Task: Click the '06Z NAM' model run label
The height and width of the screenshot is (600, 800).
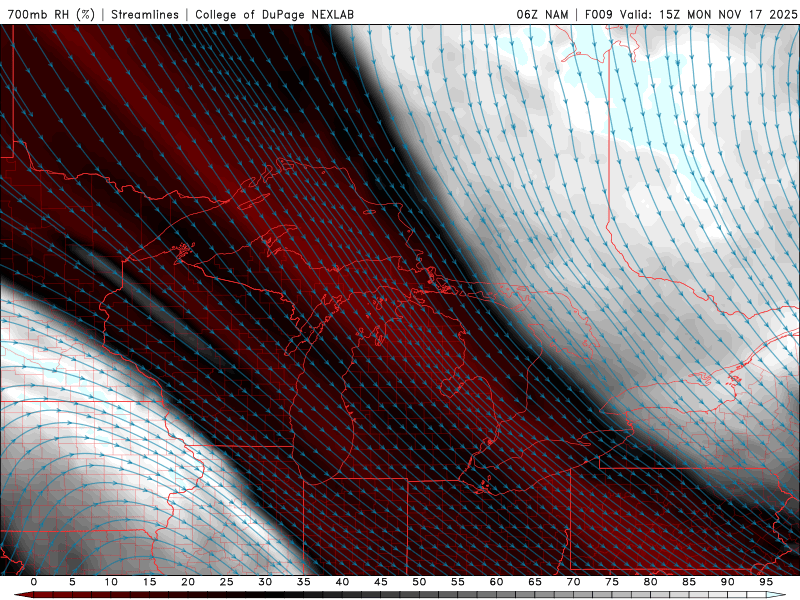Action: pyautogui.click(x=542, y=14)
